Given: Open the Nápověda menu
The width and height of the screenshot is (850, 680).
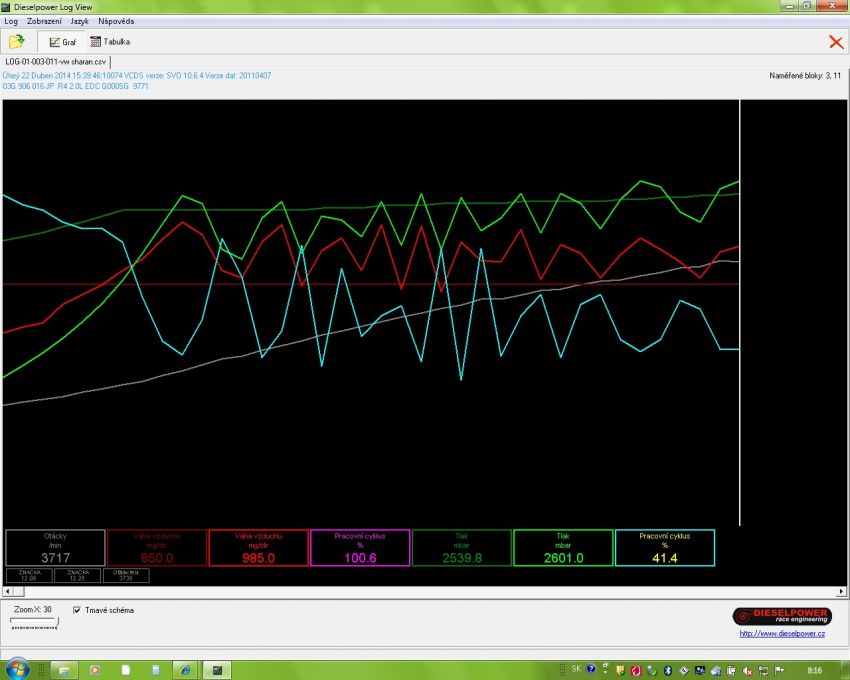Looking at the screenshot, I should pyautogui.click(x=116, y=21).
